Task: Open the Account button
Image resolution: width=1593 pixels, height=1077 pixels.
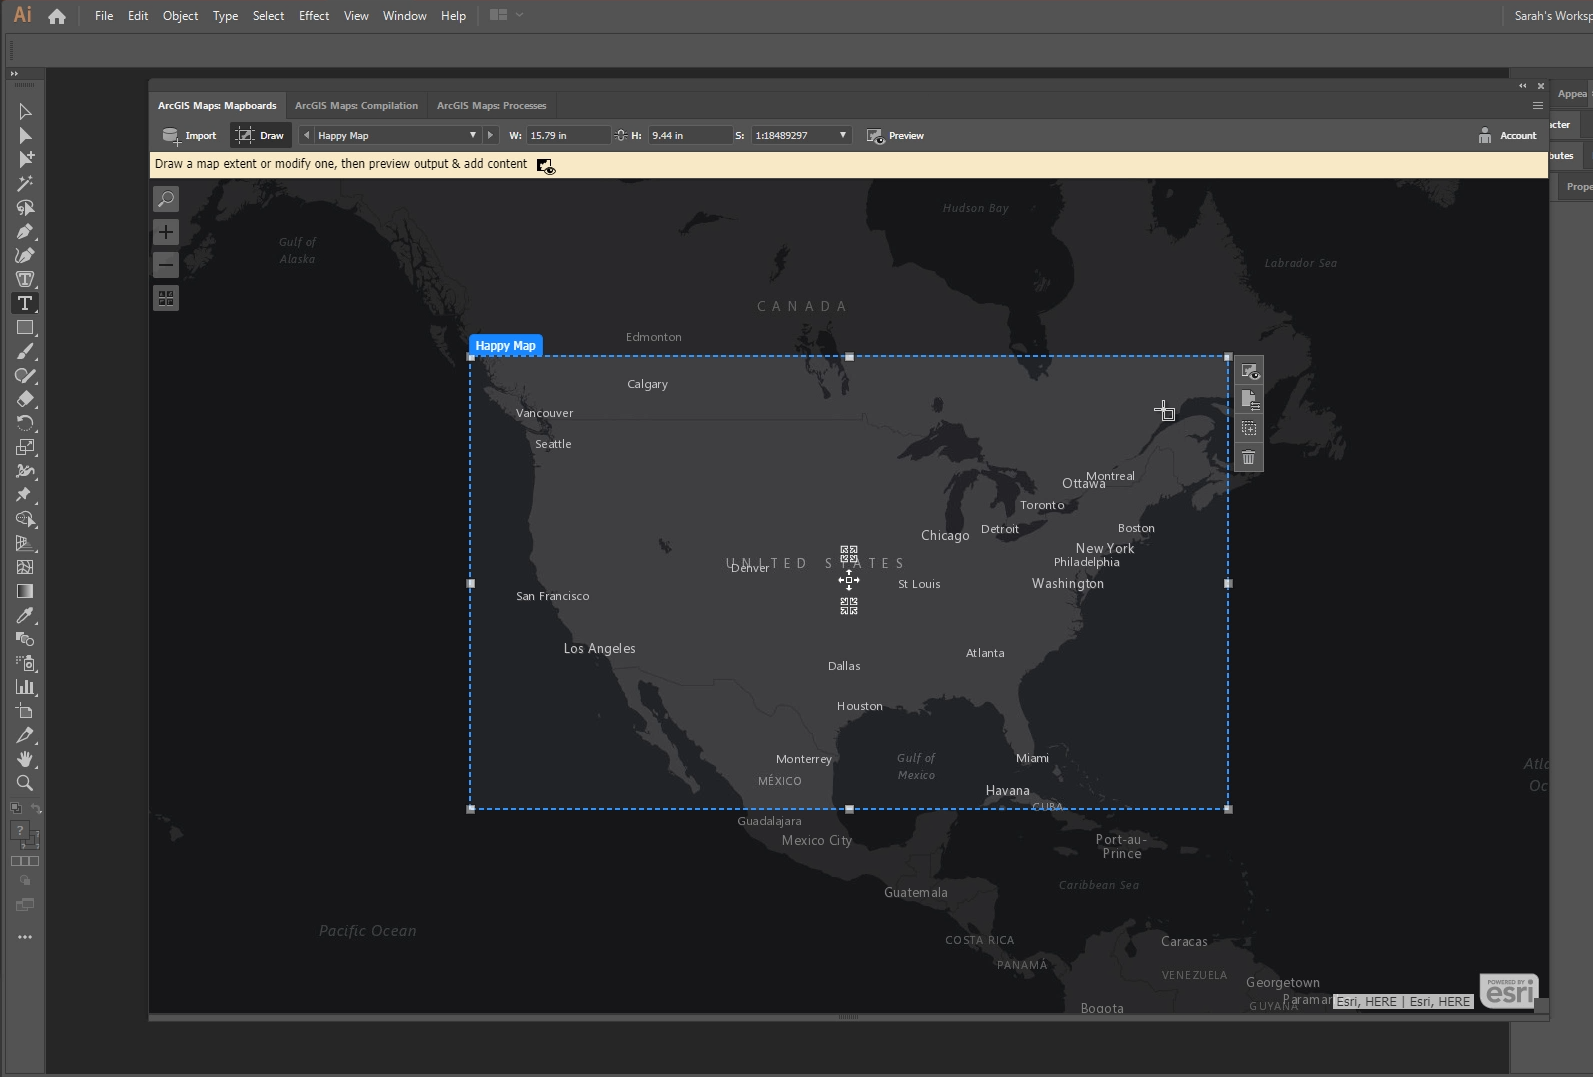Action: tap(1507, 135)
